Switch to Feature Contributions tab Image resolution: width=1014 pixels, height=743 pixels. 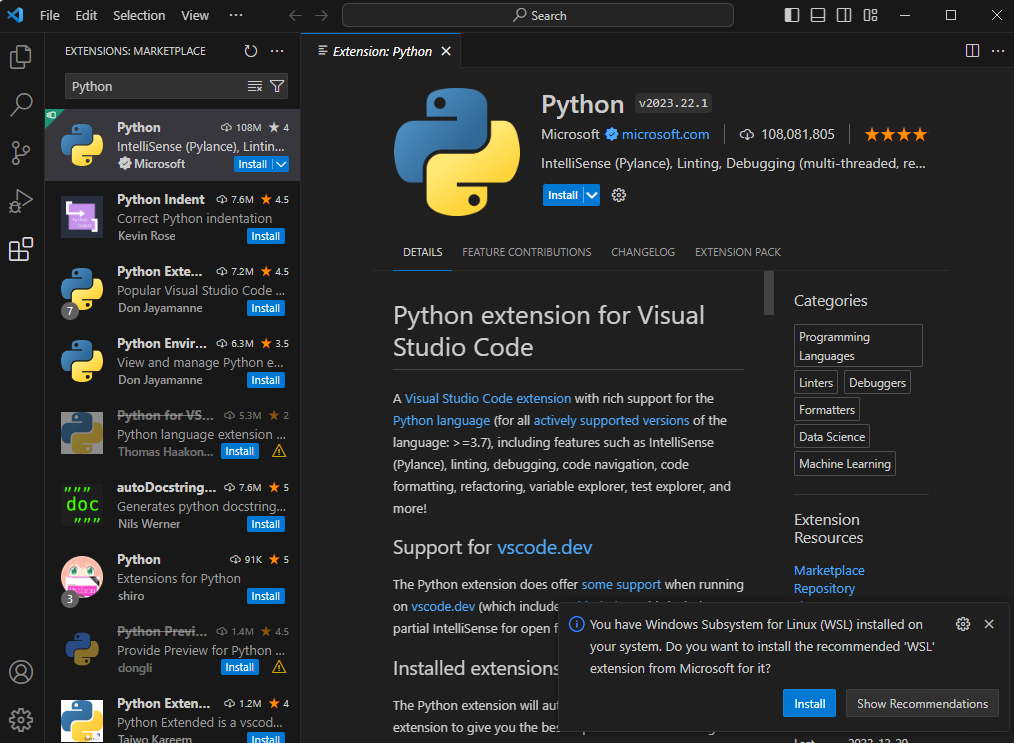pos(526,252)
